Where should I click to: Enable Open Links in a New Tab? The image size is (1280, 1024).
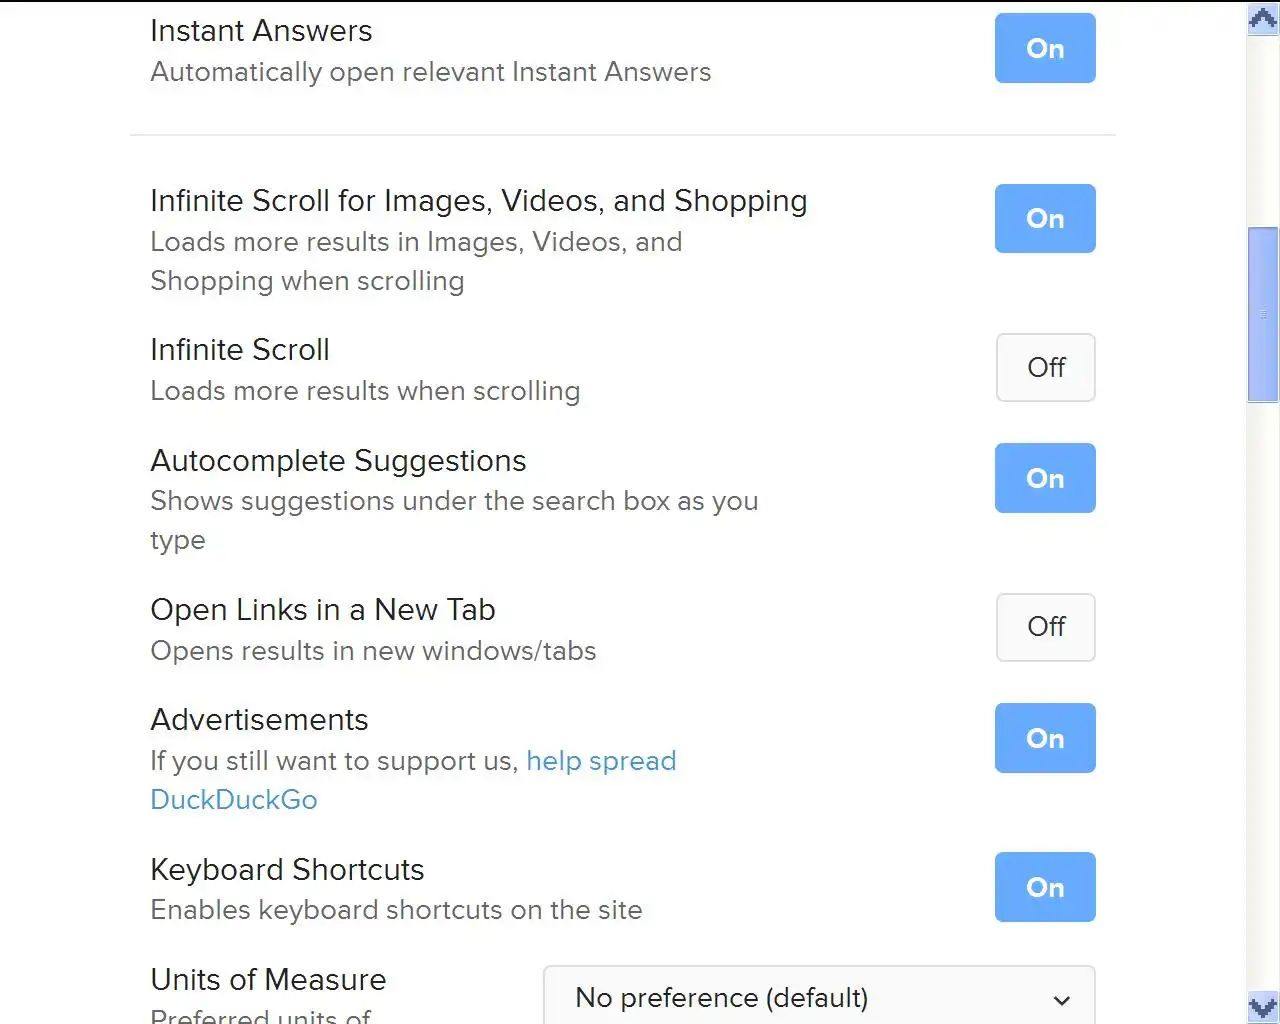pyautogui.click(x=1045, y=627)
